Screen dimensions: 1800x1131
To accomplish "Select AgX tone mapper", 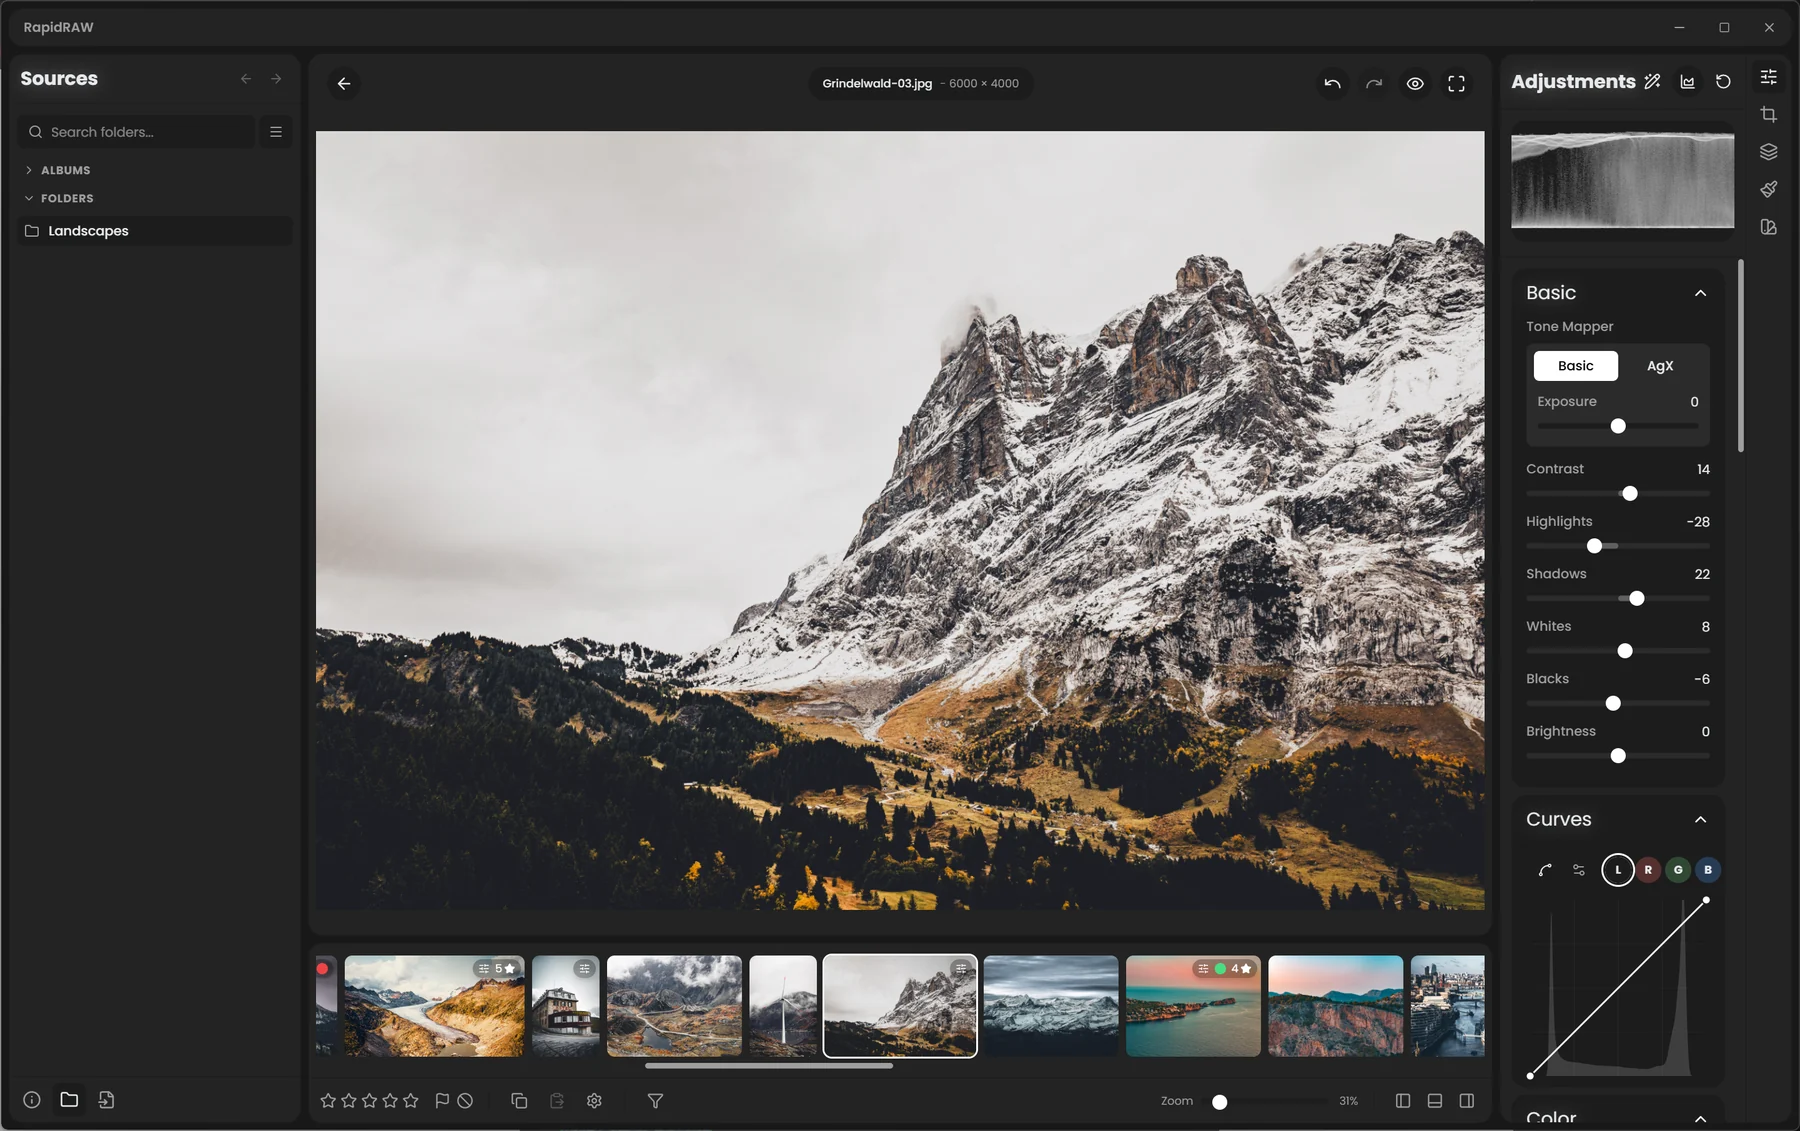I will [1660, 366].
